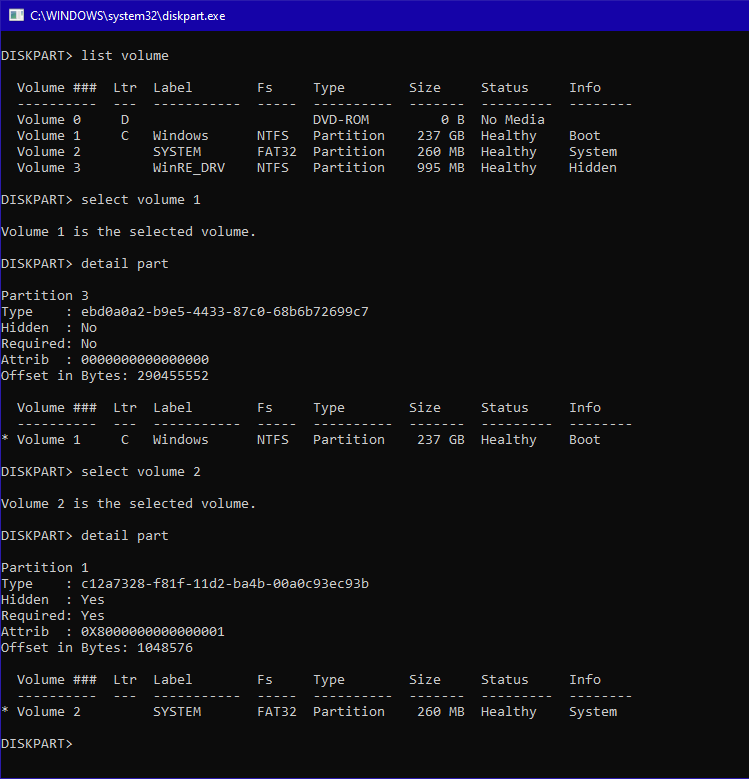This screenshot has height=779, width=749.
Task: Click the 'Partition 3' heading line
Action: (x=37, y=296)
